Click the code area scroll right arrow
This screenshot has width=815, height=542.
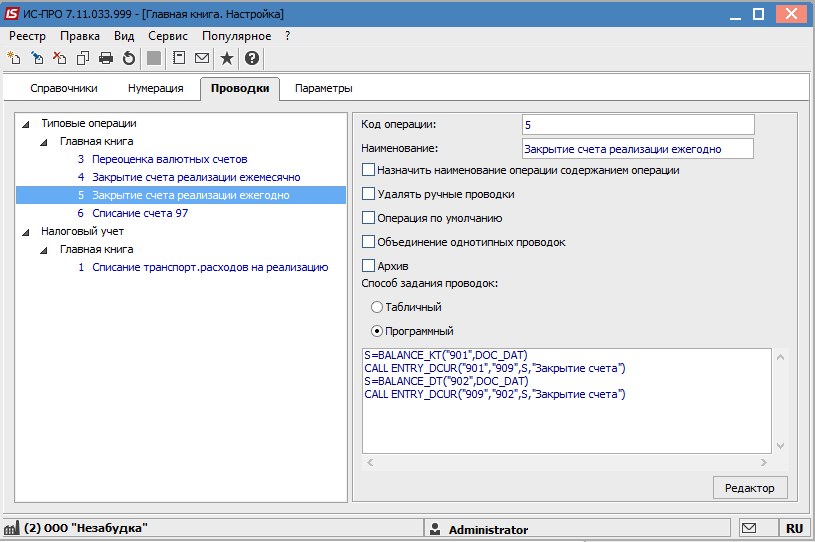click(x=764, y=462)
